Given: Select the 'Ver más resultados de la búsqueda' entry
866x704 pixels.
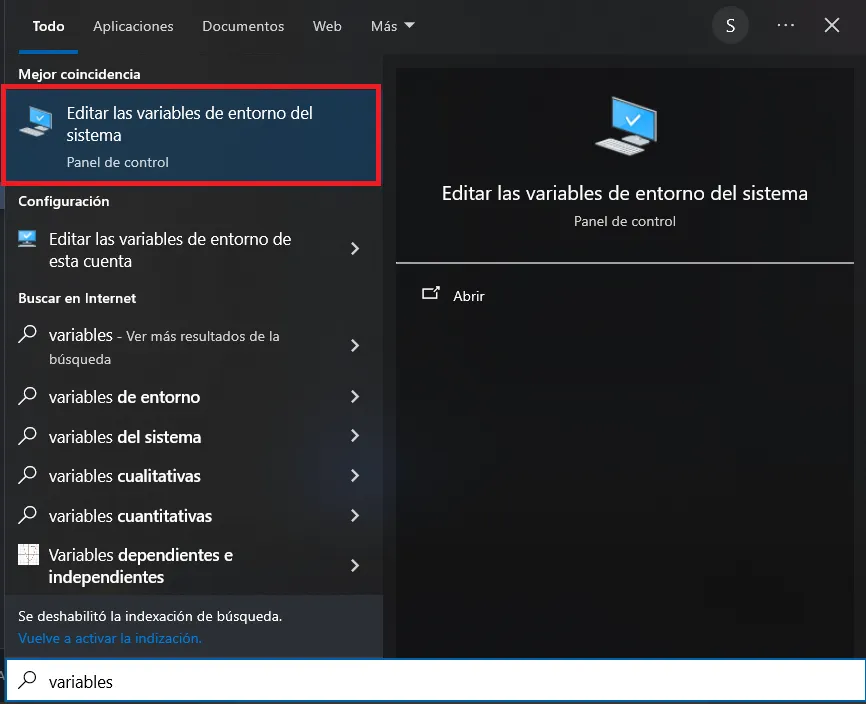Looking at the screenshot, I should (190, 346).
